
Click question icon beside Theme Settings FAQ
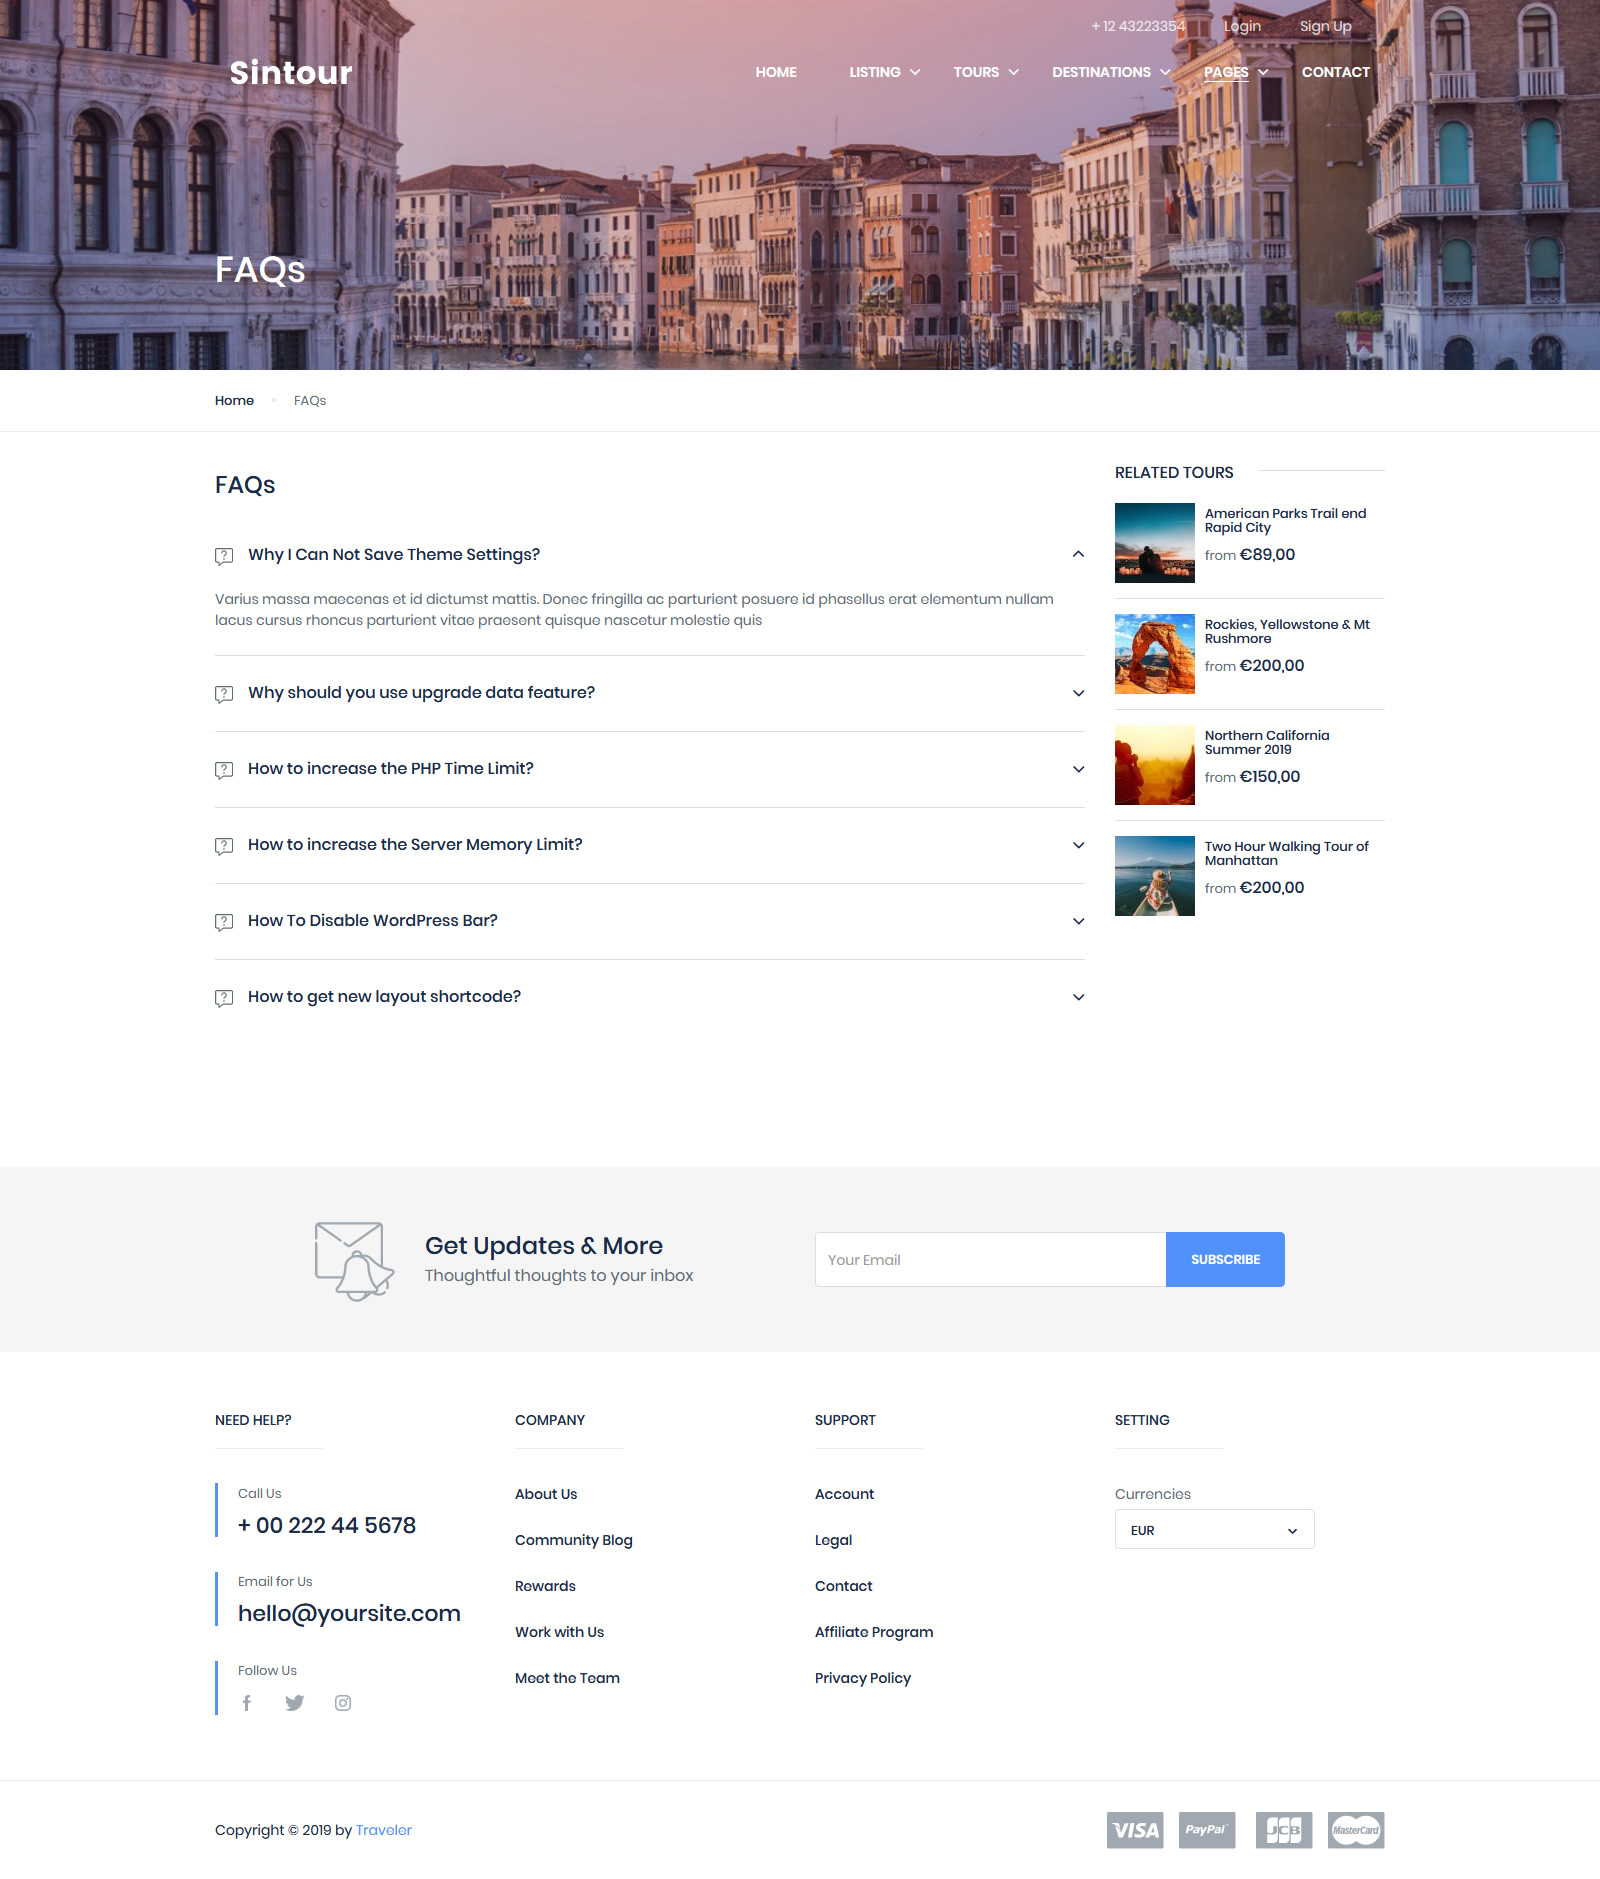224,556
